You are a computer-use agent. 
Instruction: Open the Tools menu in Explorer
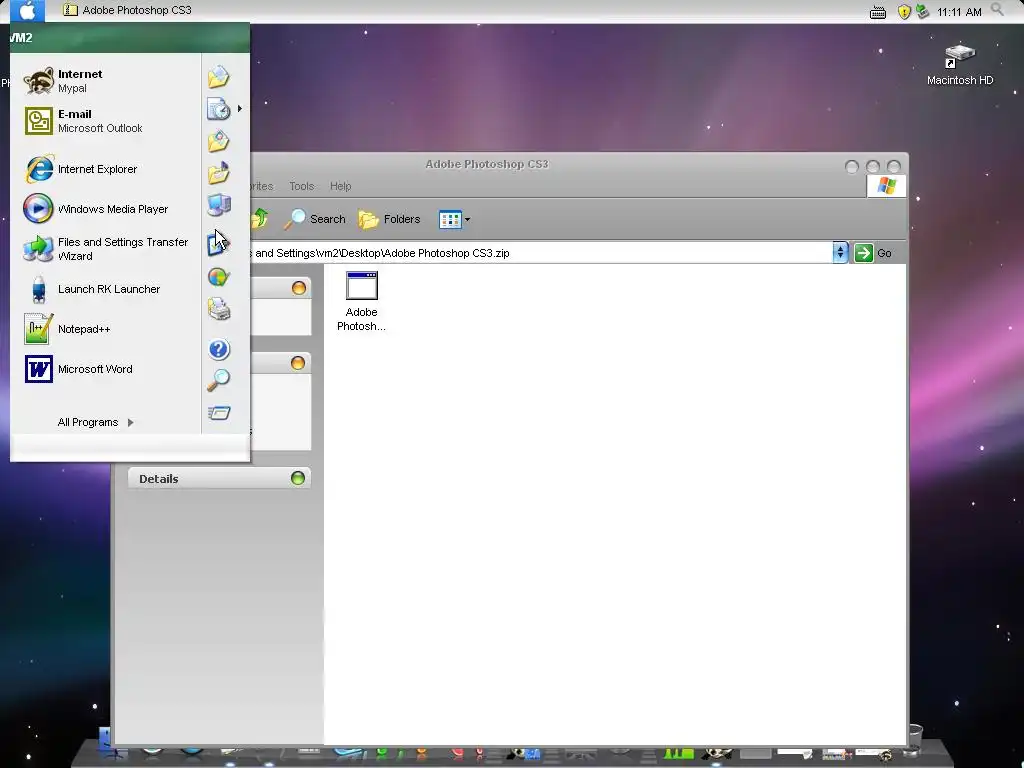(x=302, y=186)
